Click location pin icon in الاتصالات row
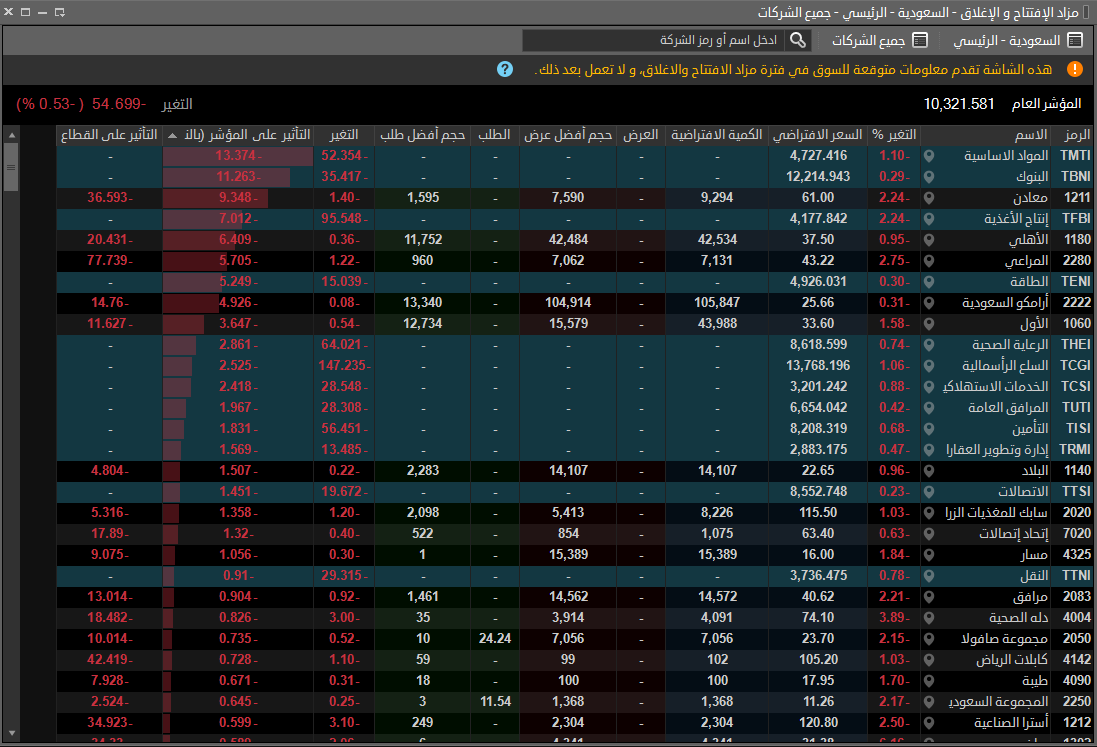The image size is (1097, 747). coord(928,492)
